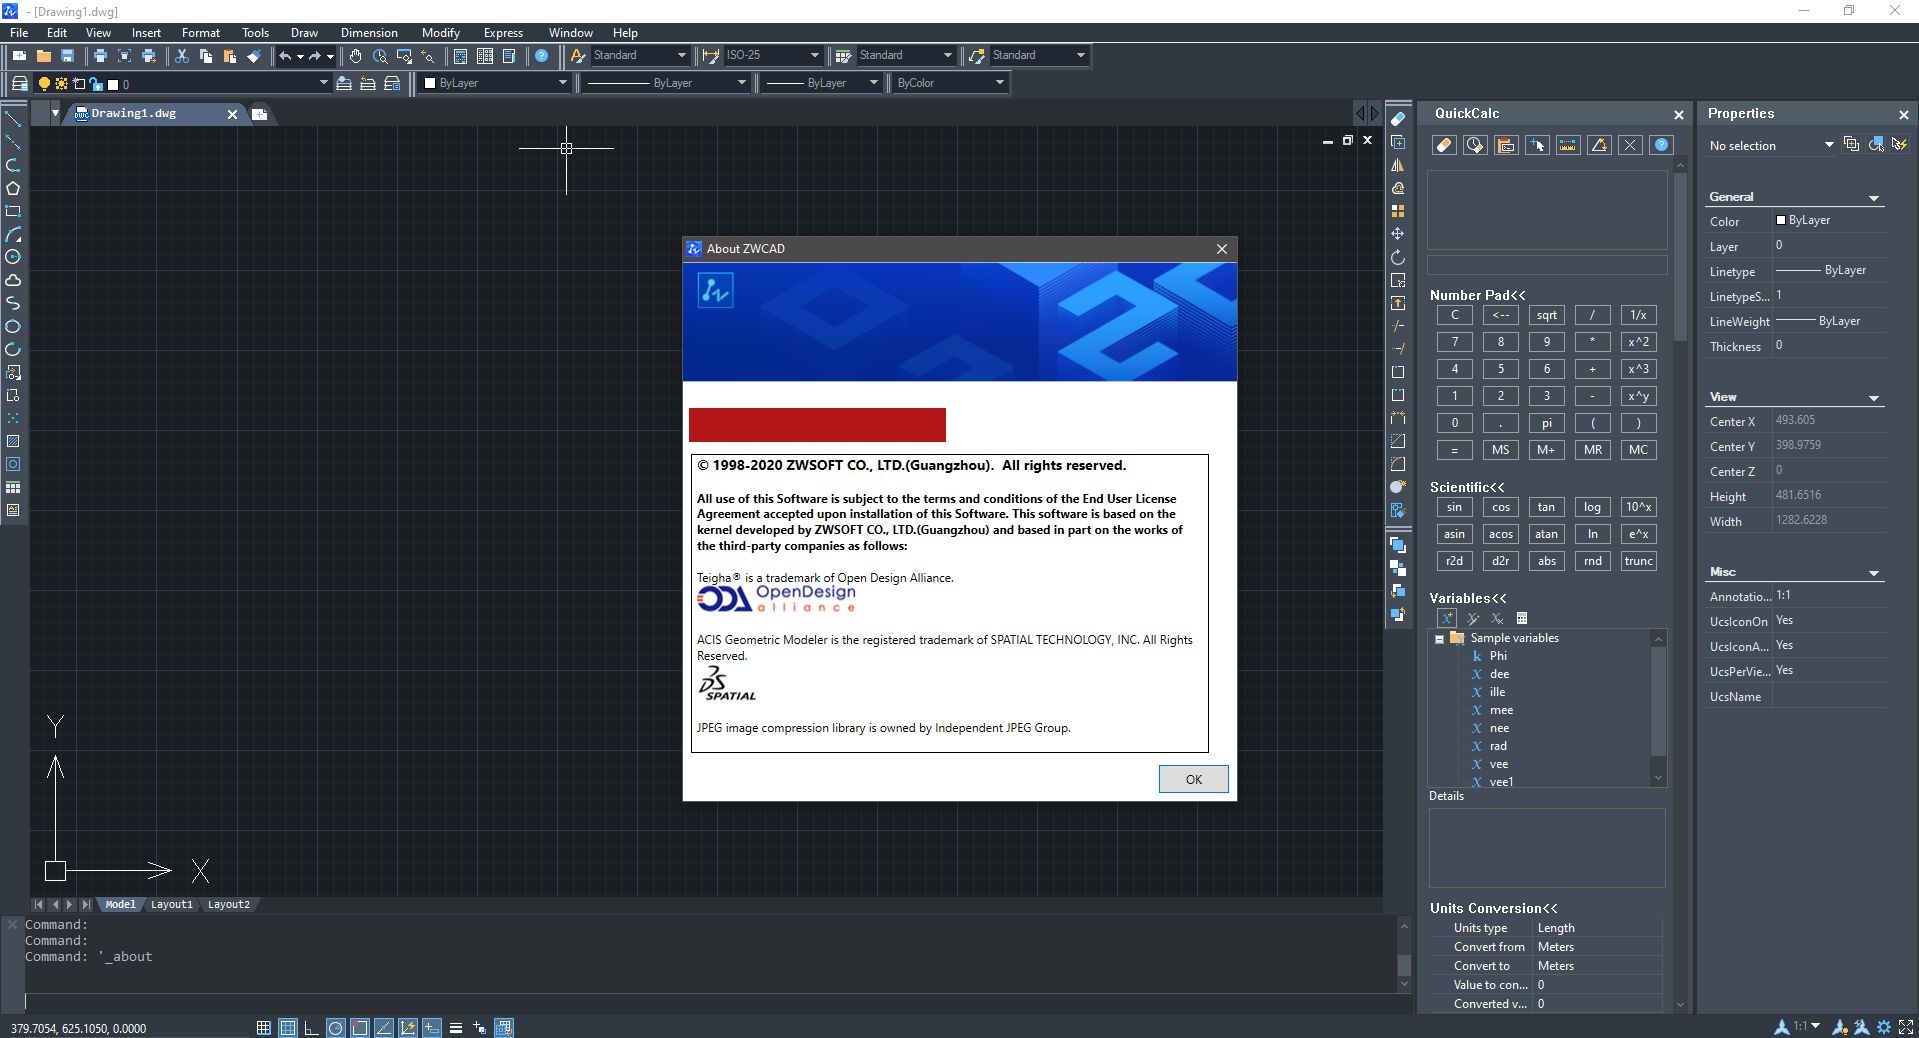Select the Rectangle draw tool
Viewport: 1919px width, 1038px height.
pyautogui.click(x=13, y=211)
